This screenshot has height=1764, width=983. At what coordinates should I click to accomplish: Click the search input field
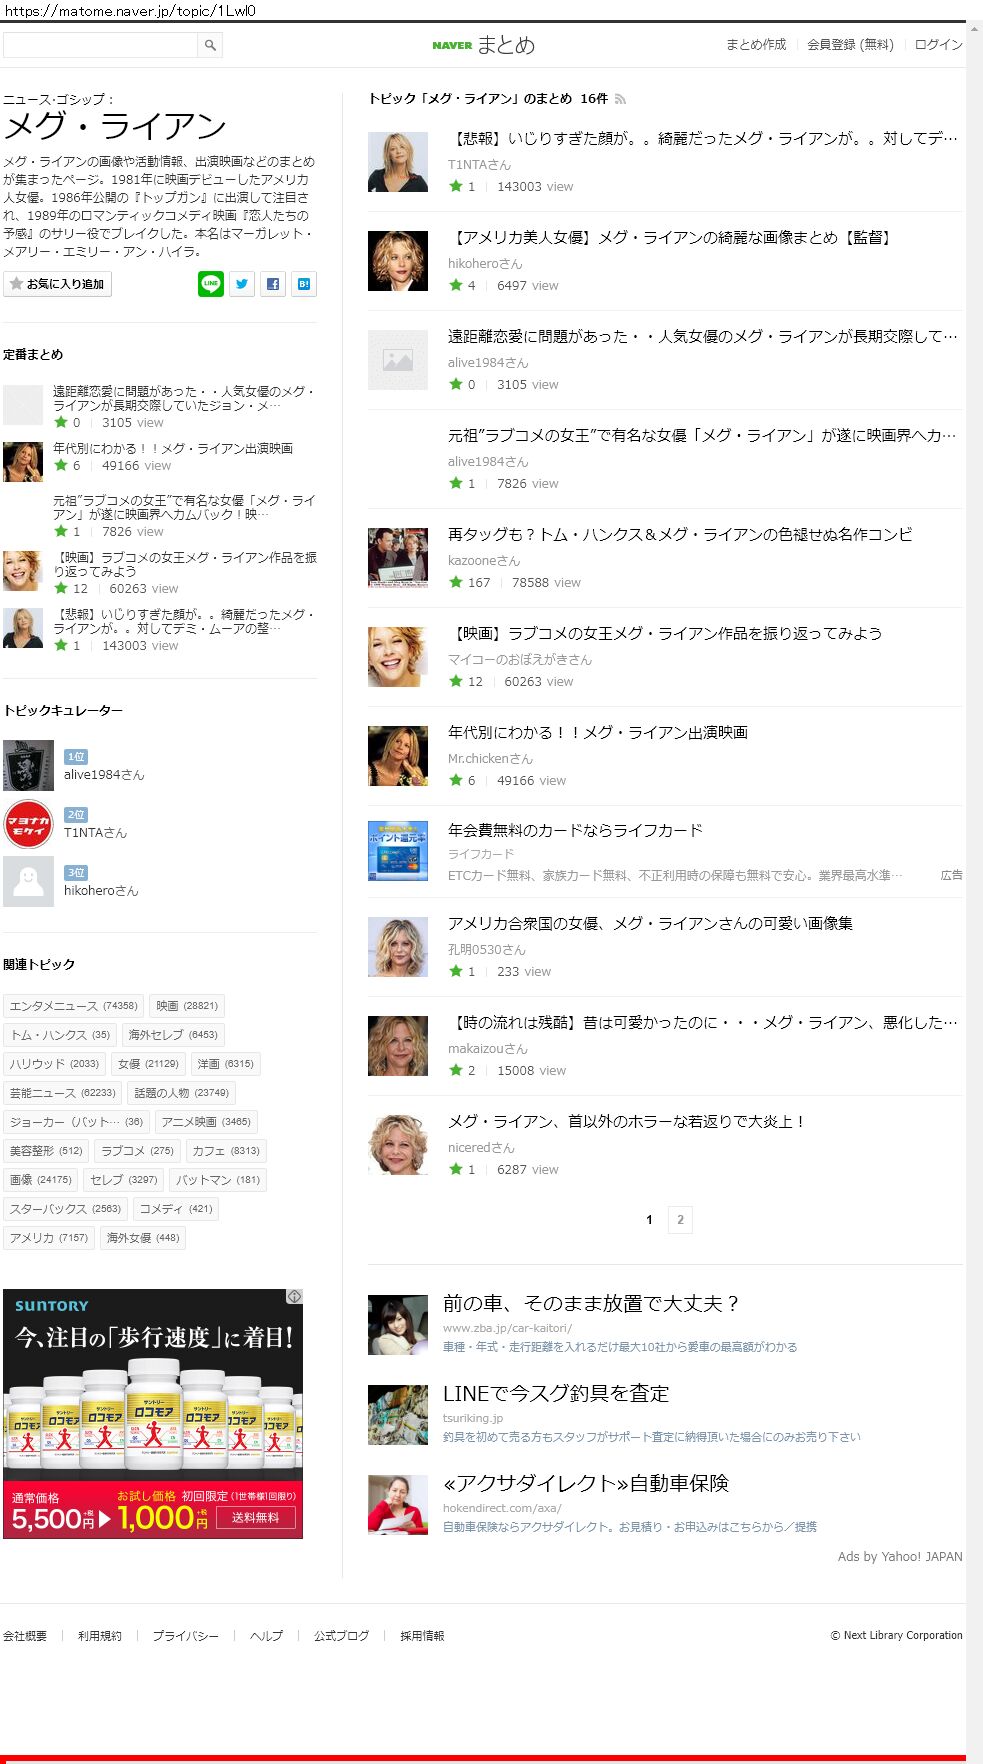click(101, 45)
